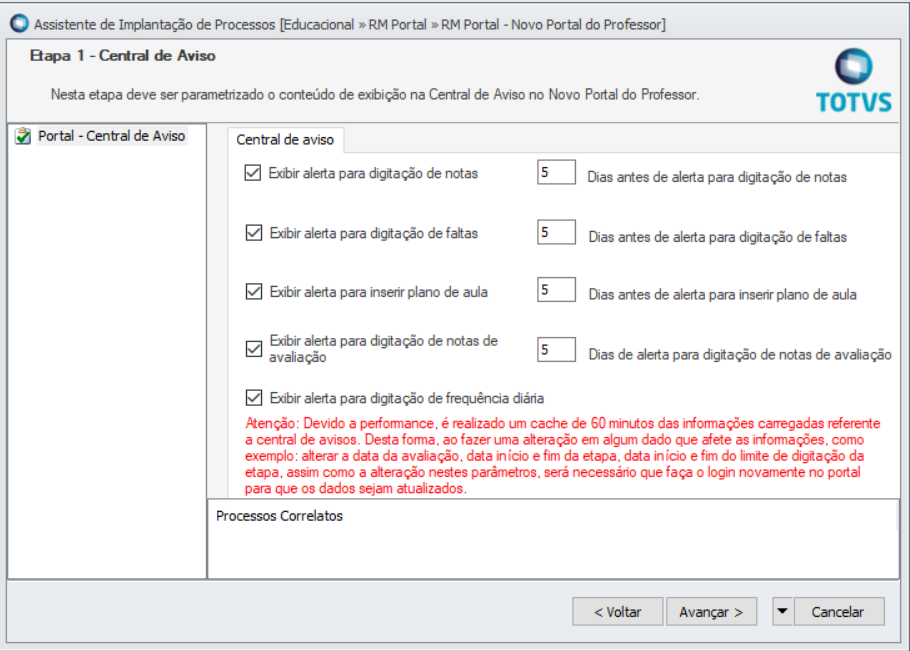Open dropdown arrow beside Cancelar button
This screenshot has width=910, height=651.
(x=782, y=611)
